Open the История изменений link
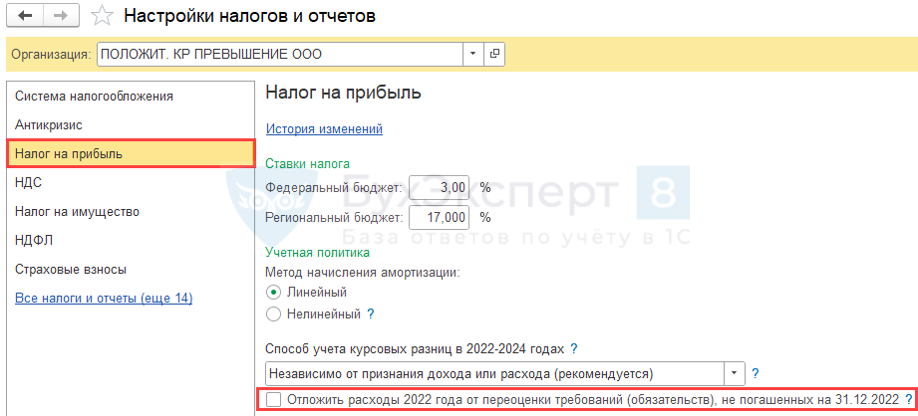 pos(324,129)
